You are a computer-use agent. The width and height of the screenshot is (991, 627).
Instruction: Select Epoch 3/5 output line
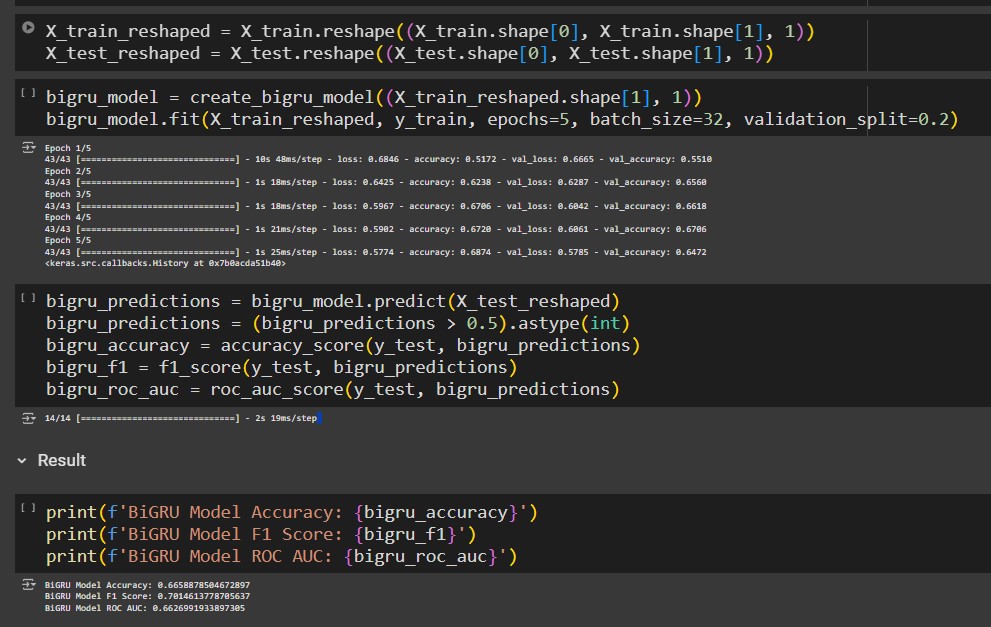(68, 194)
